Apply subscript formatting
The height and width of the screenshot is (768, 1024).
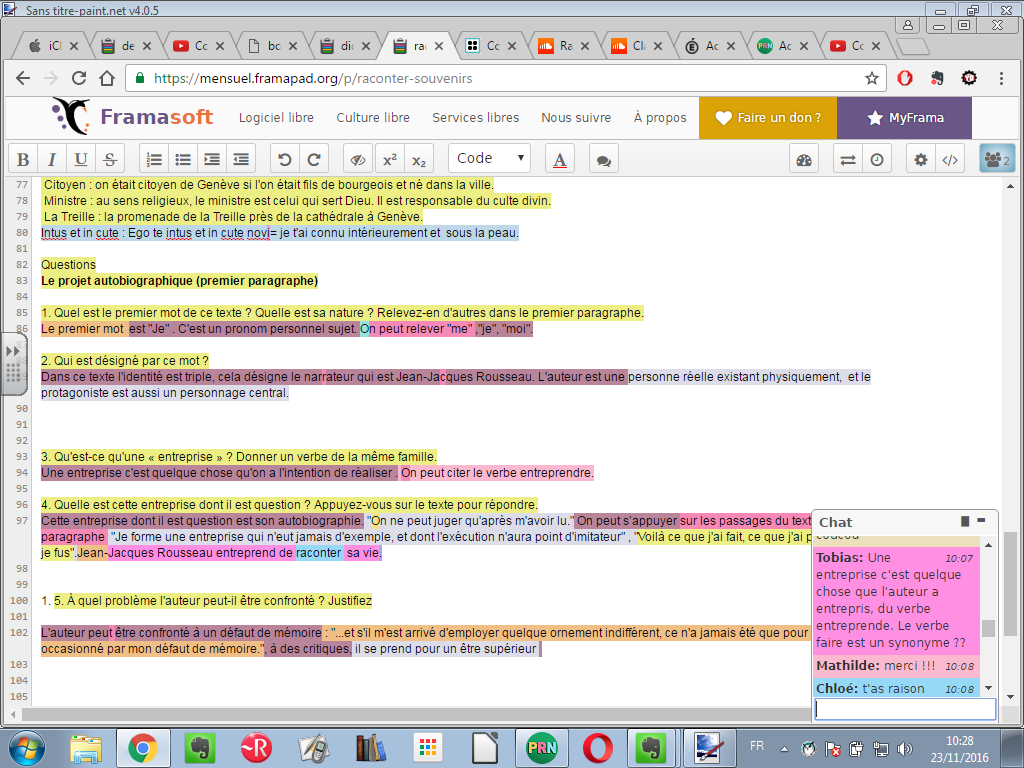point(419,159)
